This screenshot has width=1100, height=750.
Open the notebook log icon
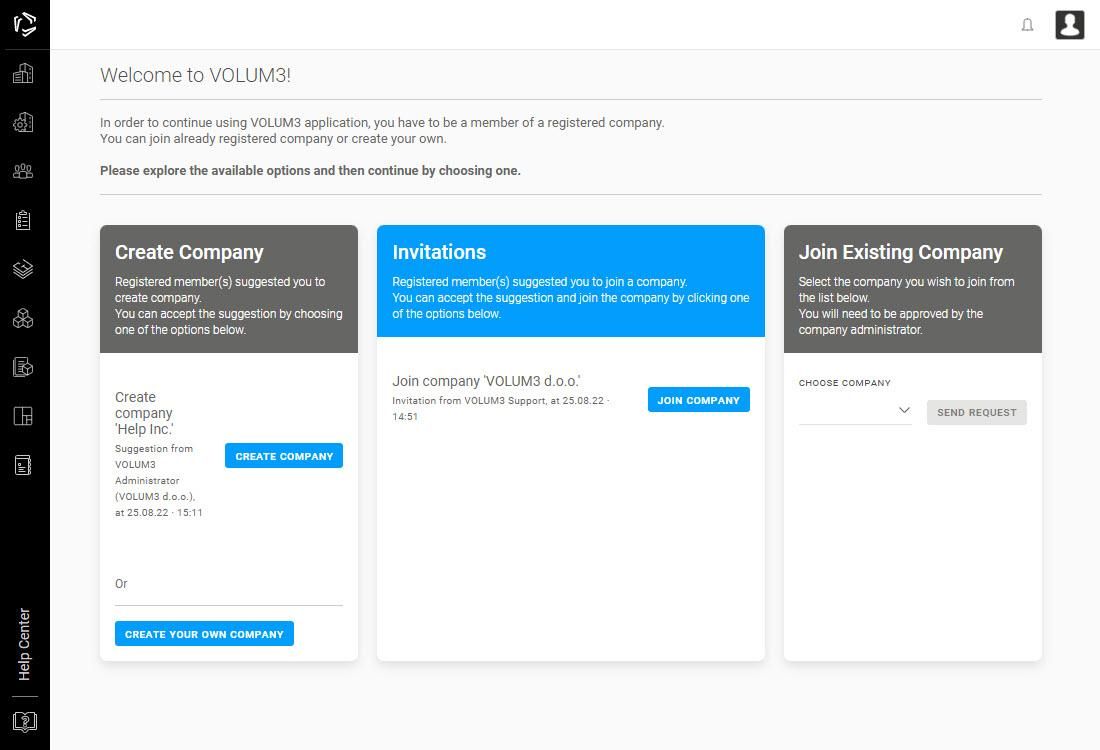23,465
